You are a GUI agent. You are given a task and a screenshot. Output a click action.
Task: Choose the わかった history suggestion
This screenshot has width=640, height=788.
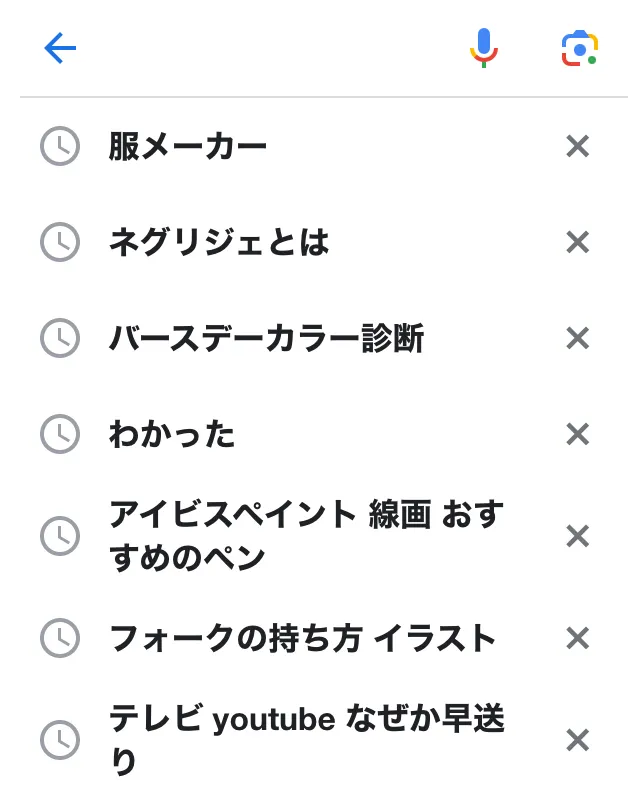point(172,434)
